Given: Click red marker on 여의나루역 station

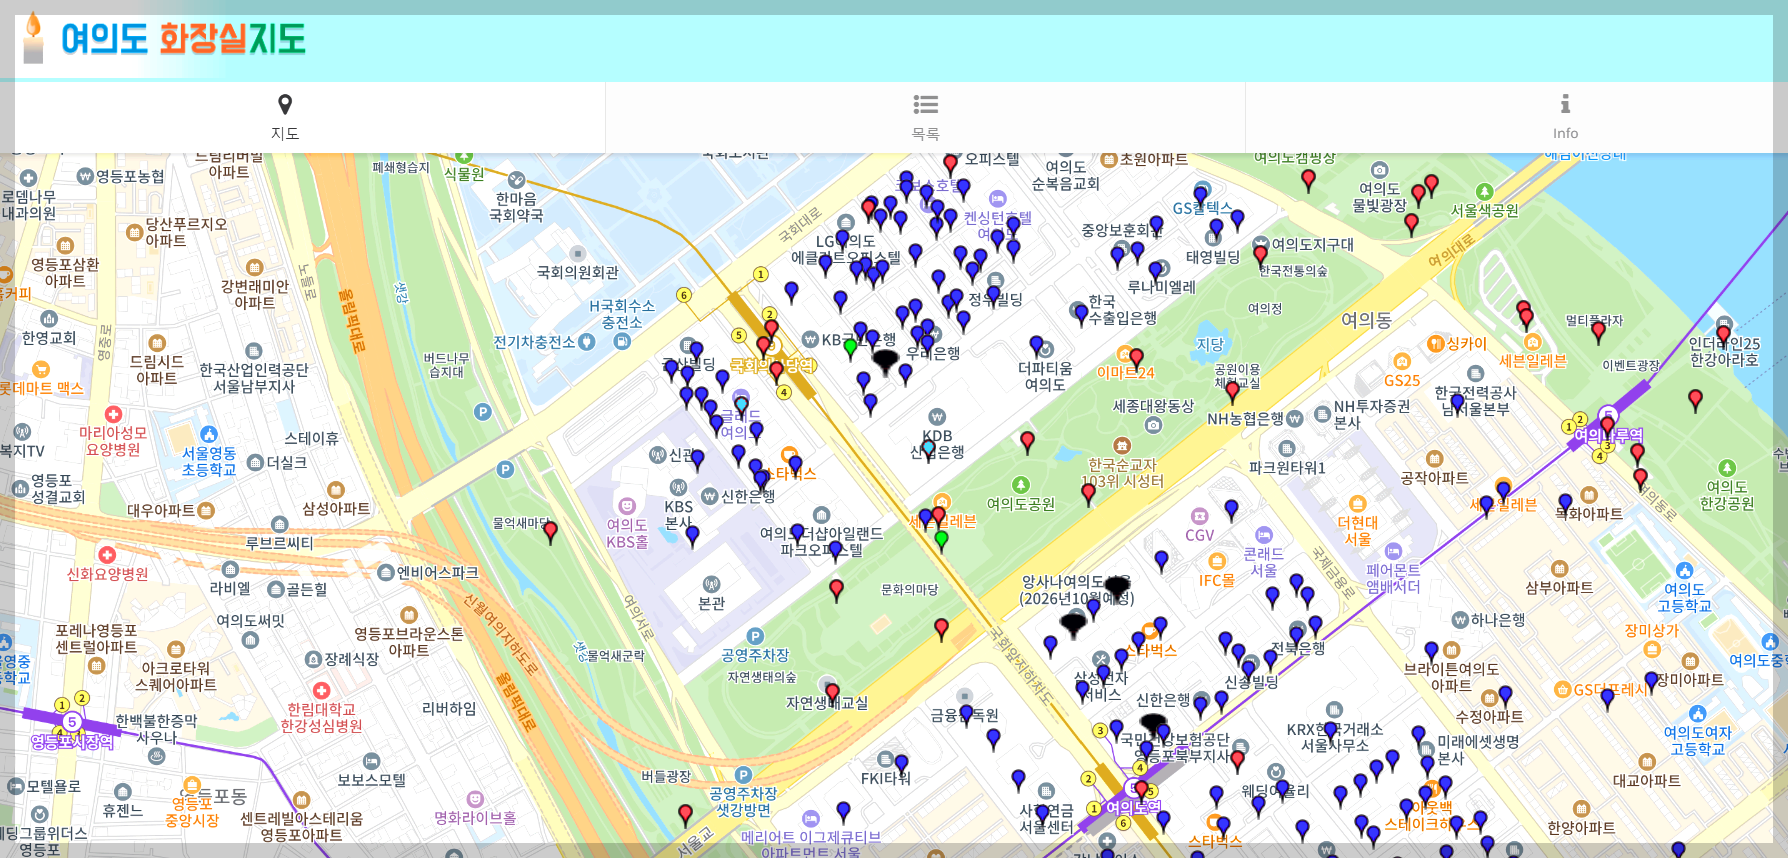Looking at the screenshot, I should tap(1608, 427).
